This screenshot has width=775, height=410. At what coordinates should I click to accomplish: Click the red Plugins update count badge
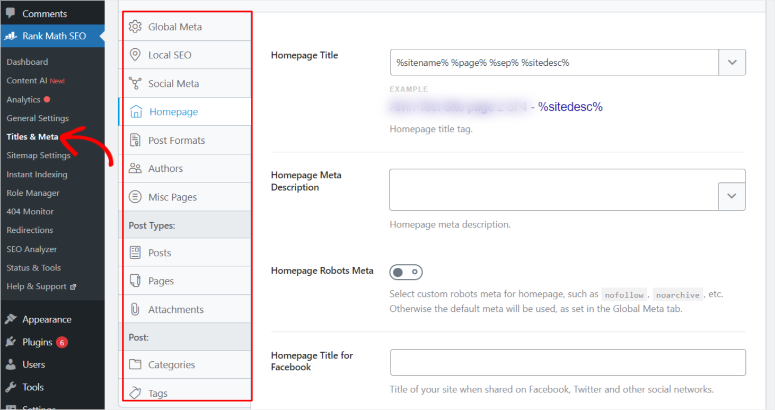(x=62, y=342)
